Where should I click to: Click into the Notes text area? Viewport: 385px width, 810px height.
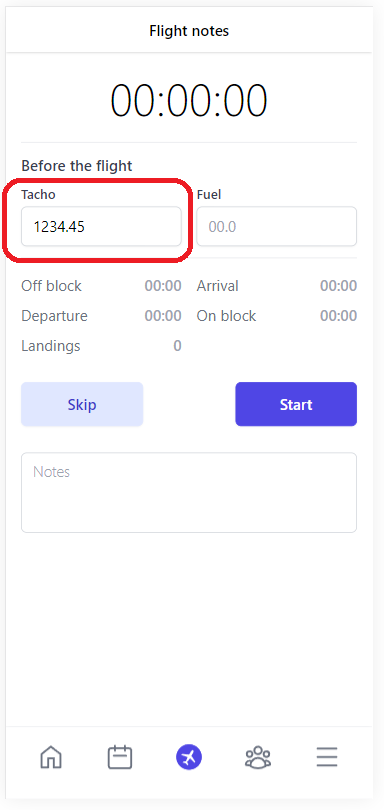[189, 492]
